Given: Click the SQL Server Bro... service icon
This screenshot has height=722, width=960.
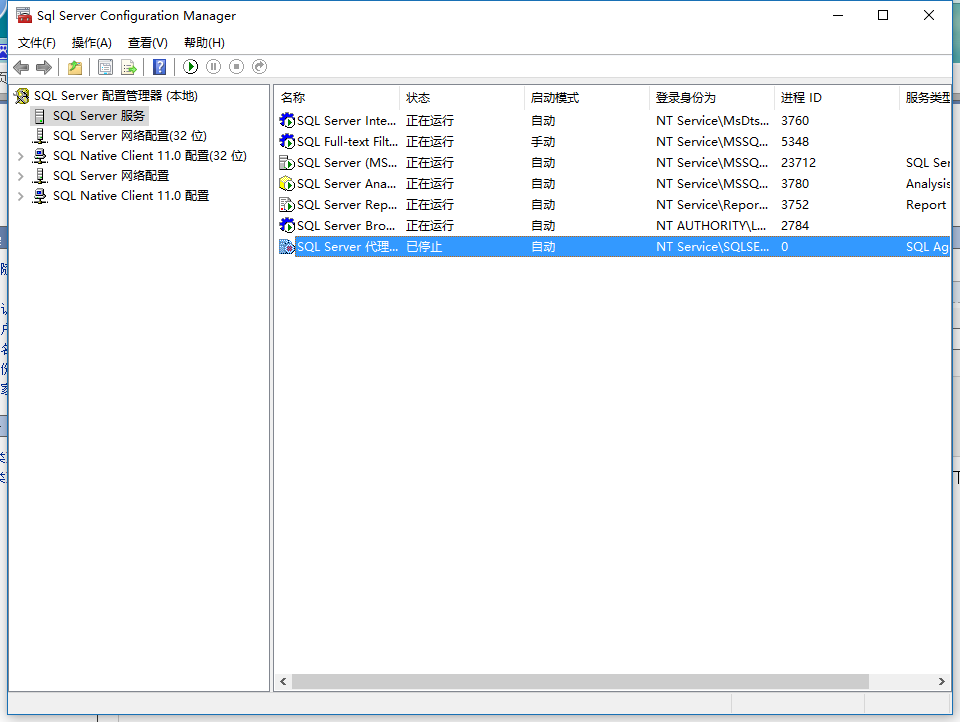Looking at the screenshot, I should coord(287,225).
